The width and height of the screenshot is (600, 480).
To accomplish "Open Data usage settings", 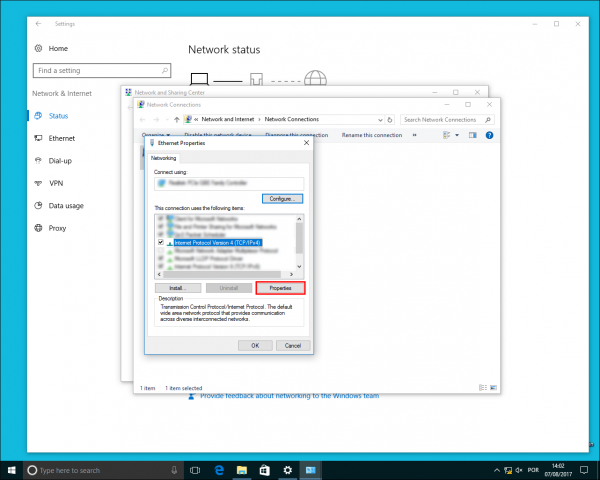I will pos(66,206).
